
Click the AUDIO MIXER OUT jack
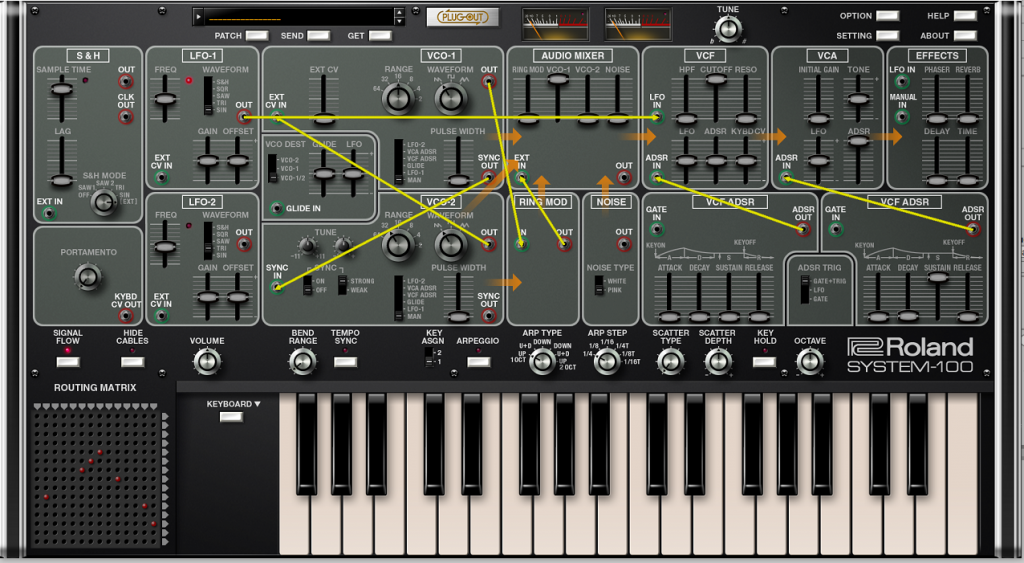(624, 178)
